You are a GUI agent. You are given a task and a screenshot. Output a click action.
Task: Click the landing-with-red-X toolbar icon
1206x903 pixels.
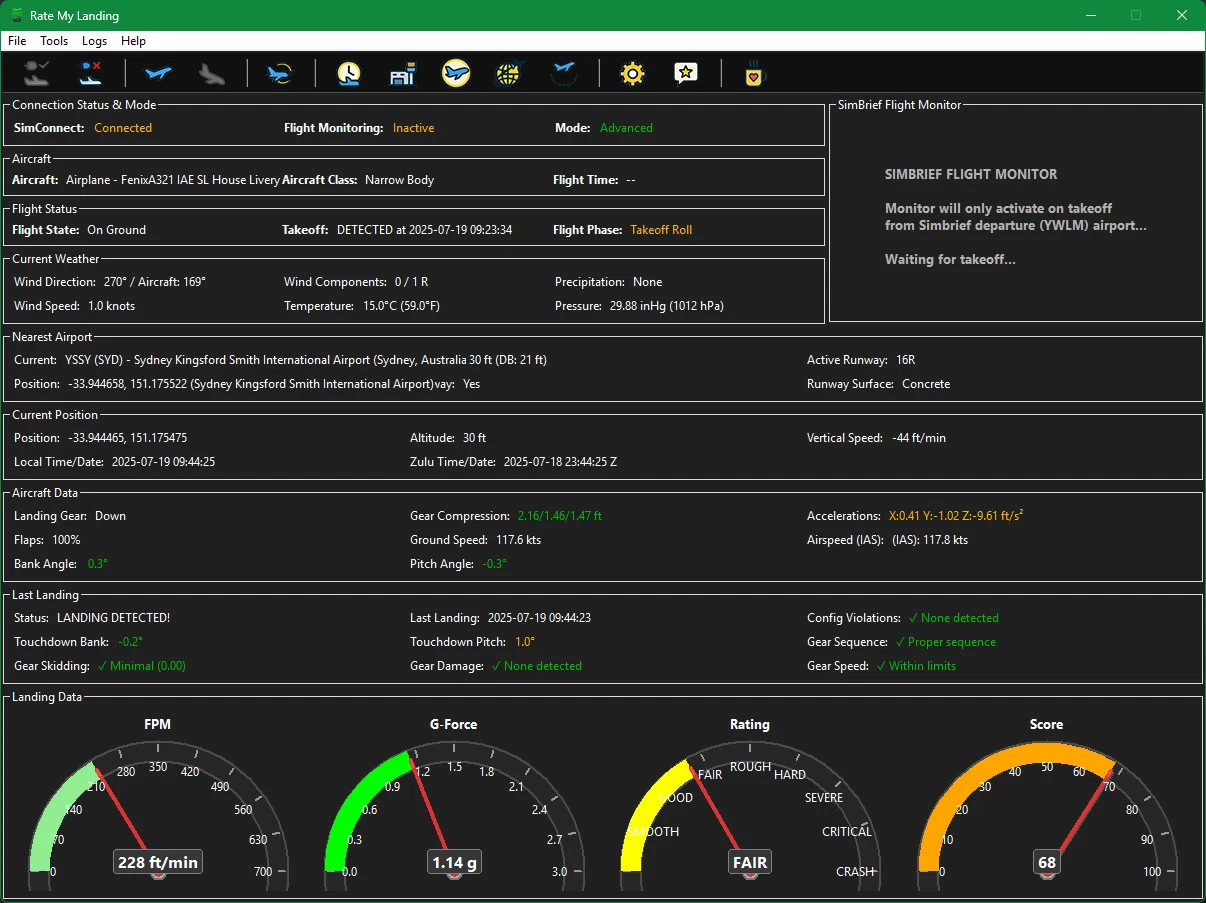coord(90,73)
